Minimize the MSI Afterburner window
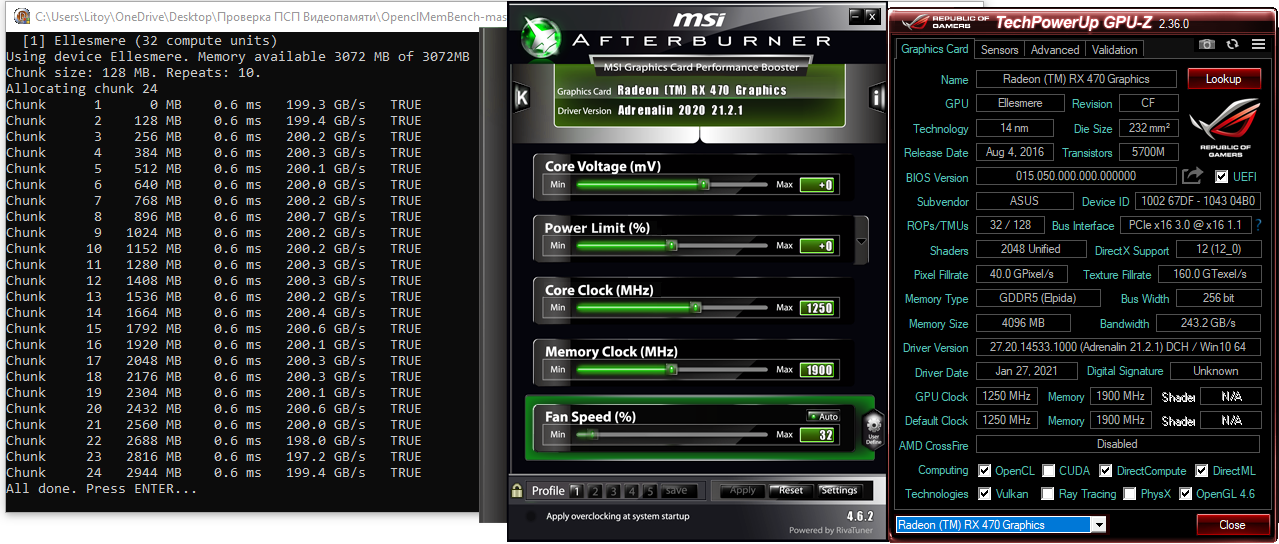The height and width of the screenshot is (544, 1279). [856, 16]
